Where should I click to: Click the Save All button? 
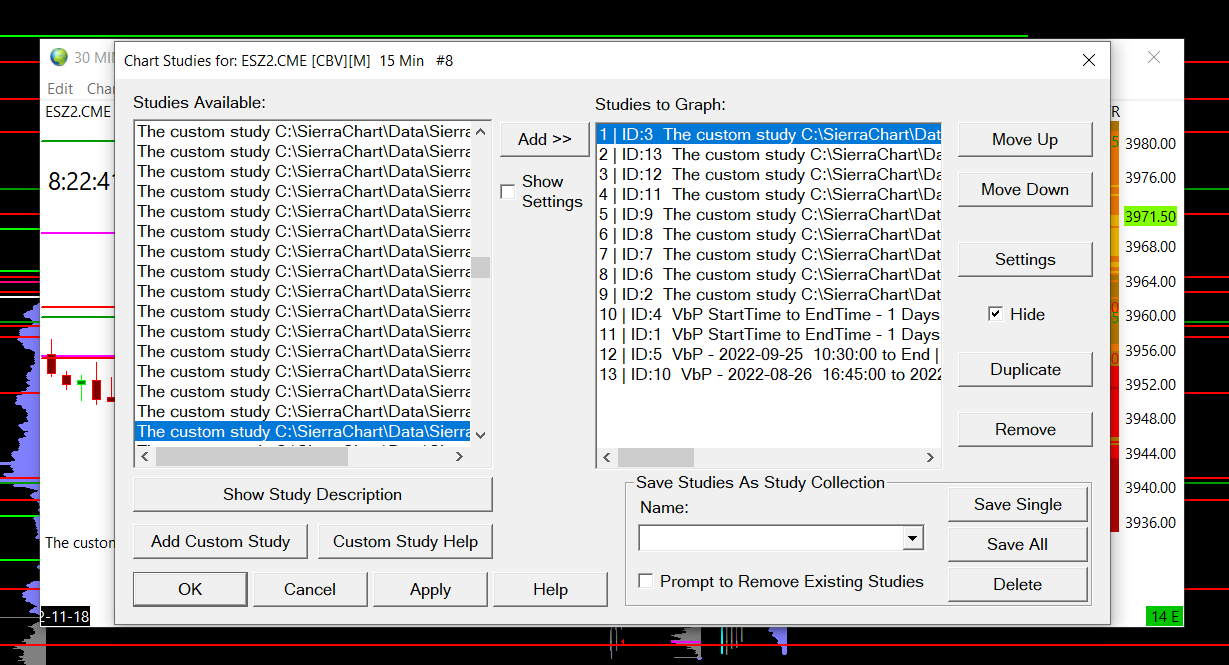pos(1018,545)
